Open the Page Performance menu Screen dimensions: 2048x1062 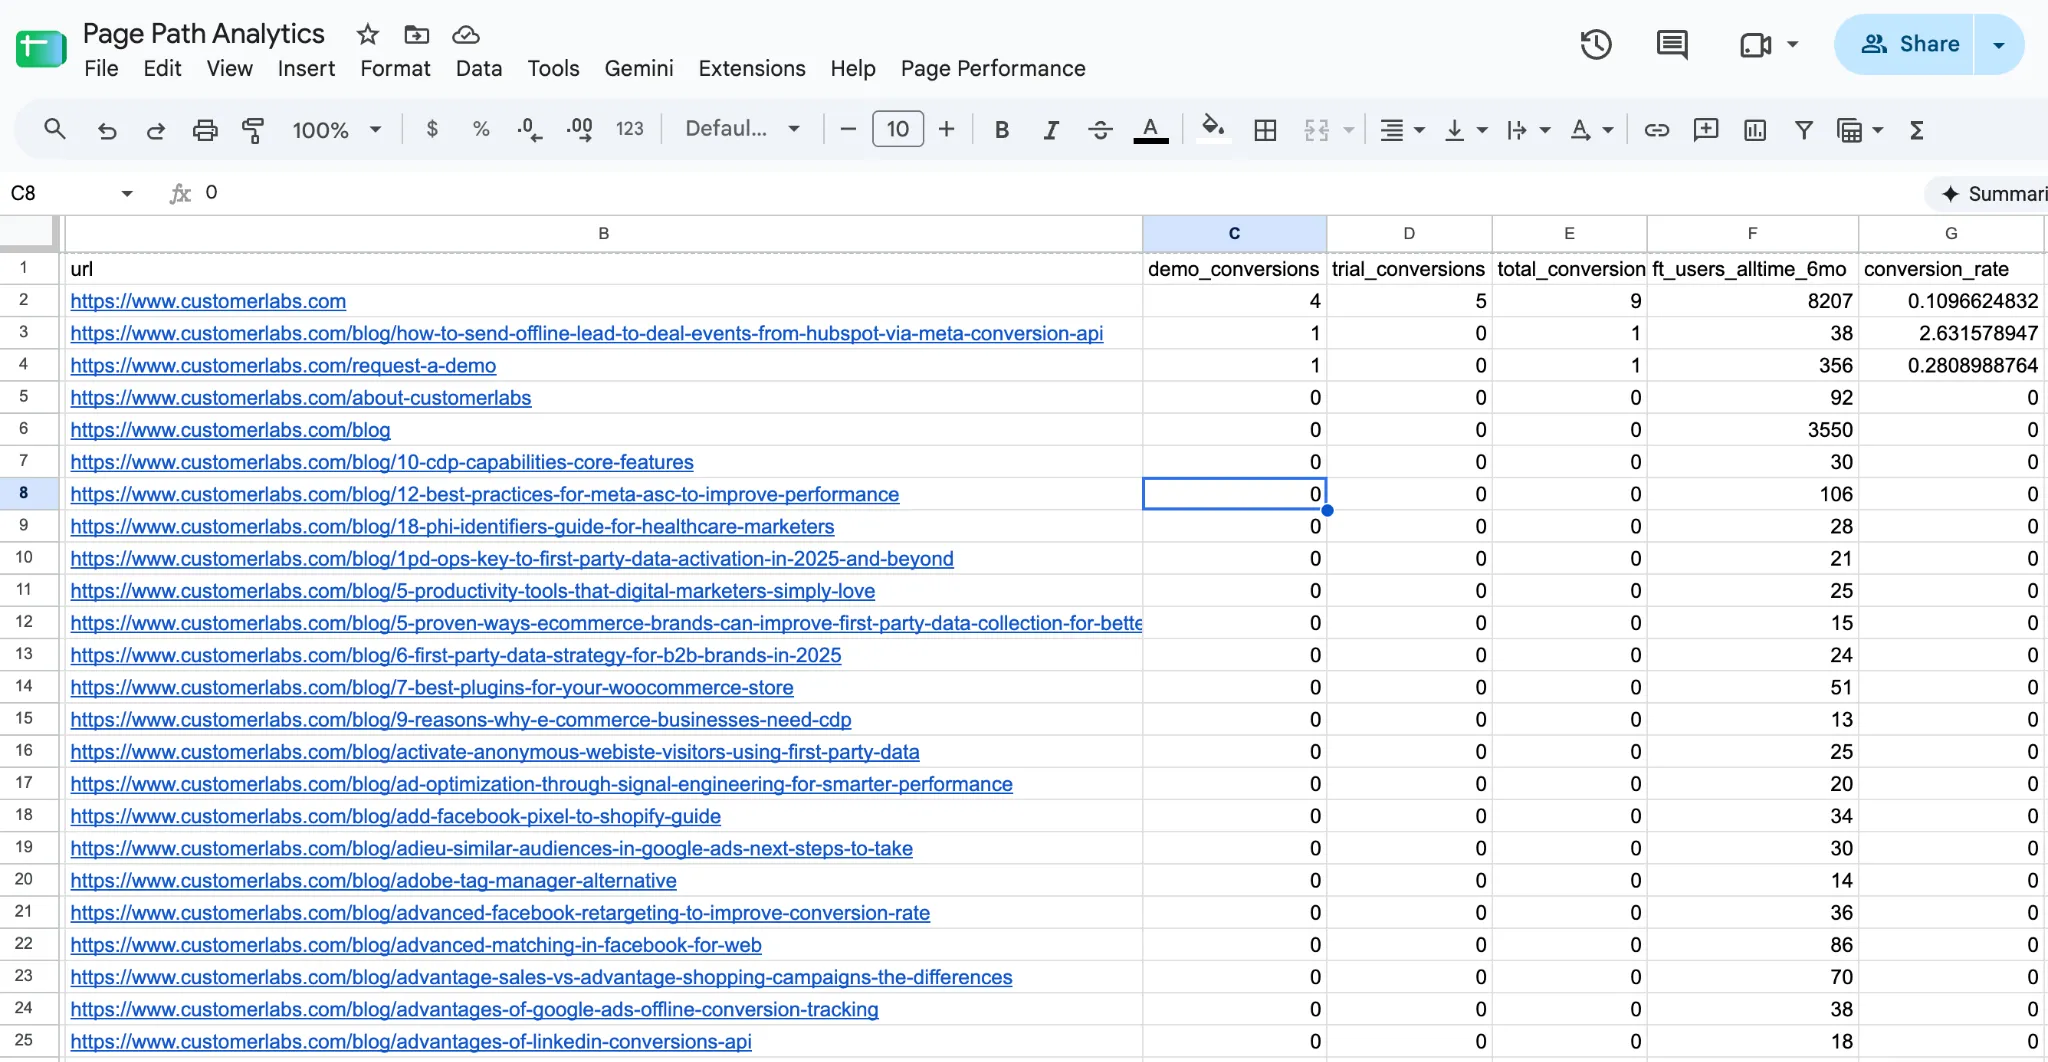pyautogui.click(x=993, y=68)
